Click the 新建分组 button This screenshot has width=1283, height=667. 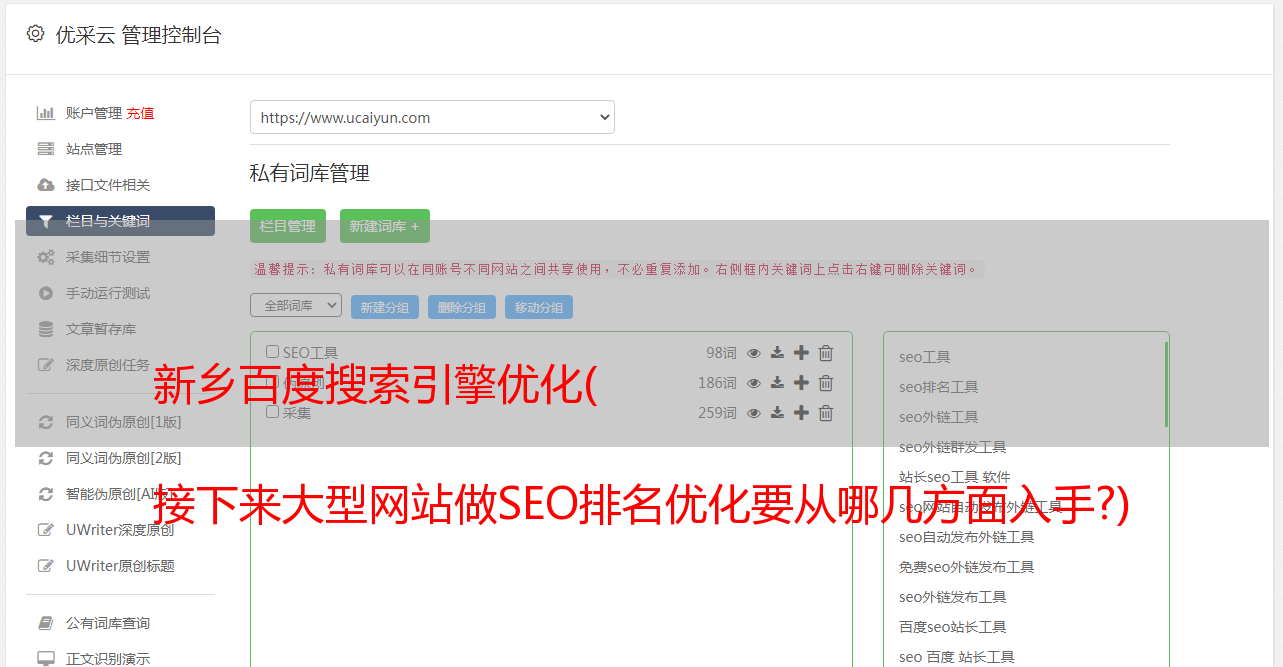pos(385,307)
